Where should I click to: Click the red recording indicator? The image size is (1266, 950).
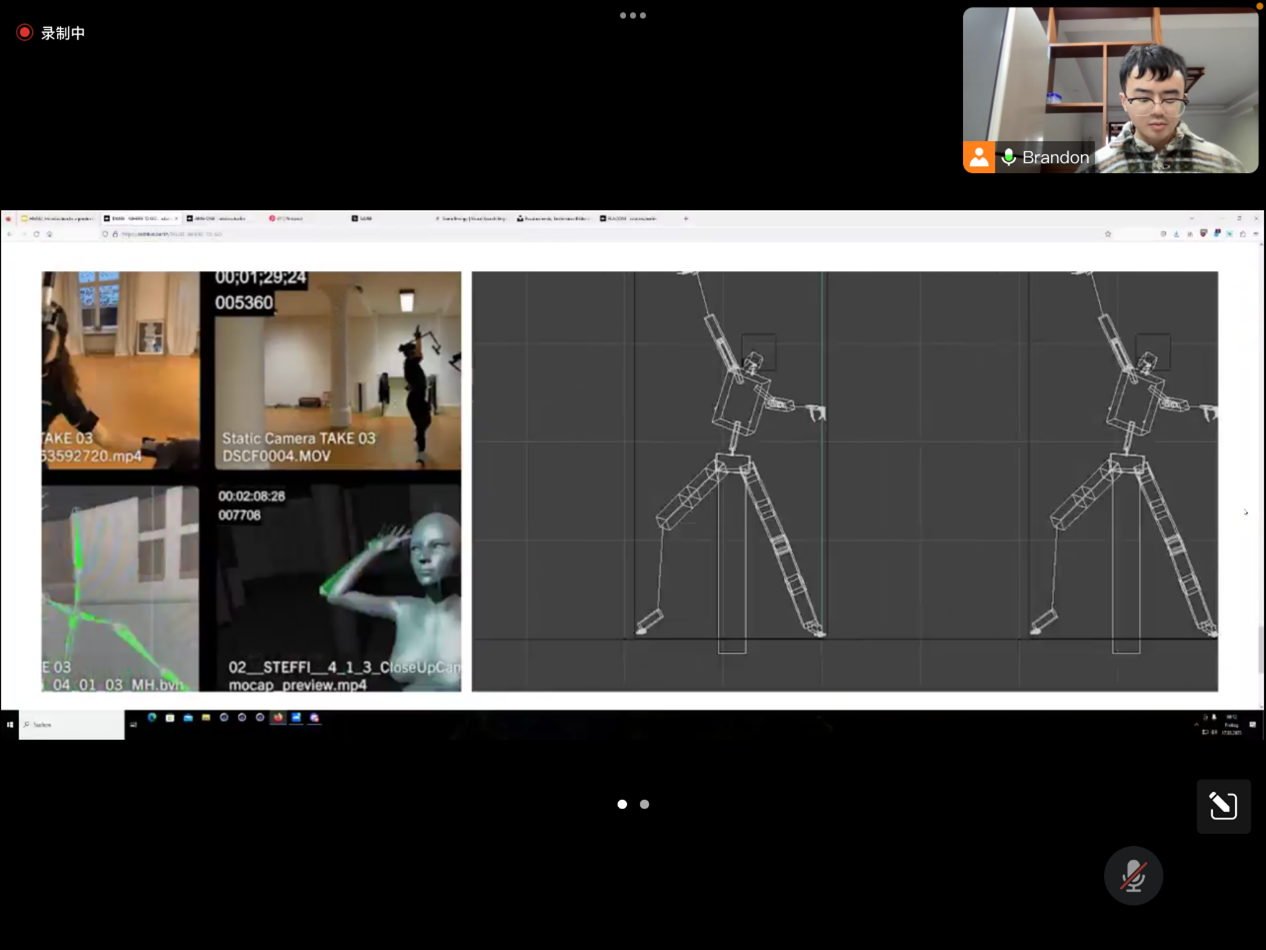(x=24, y=33)
